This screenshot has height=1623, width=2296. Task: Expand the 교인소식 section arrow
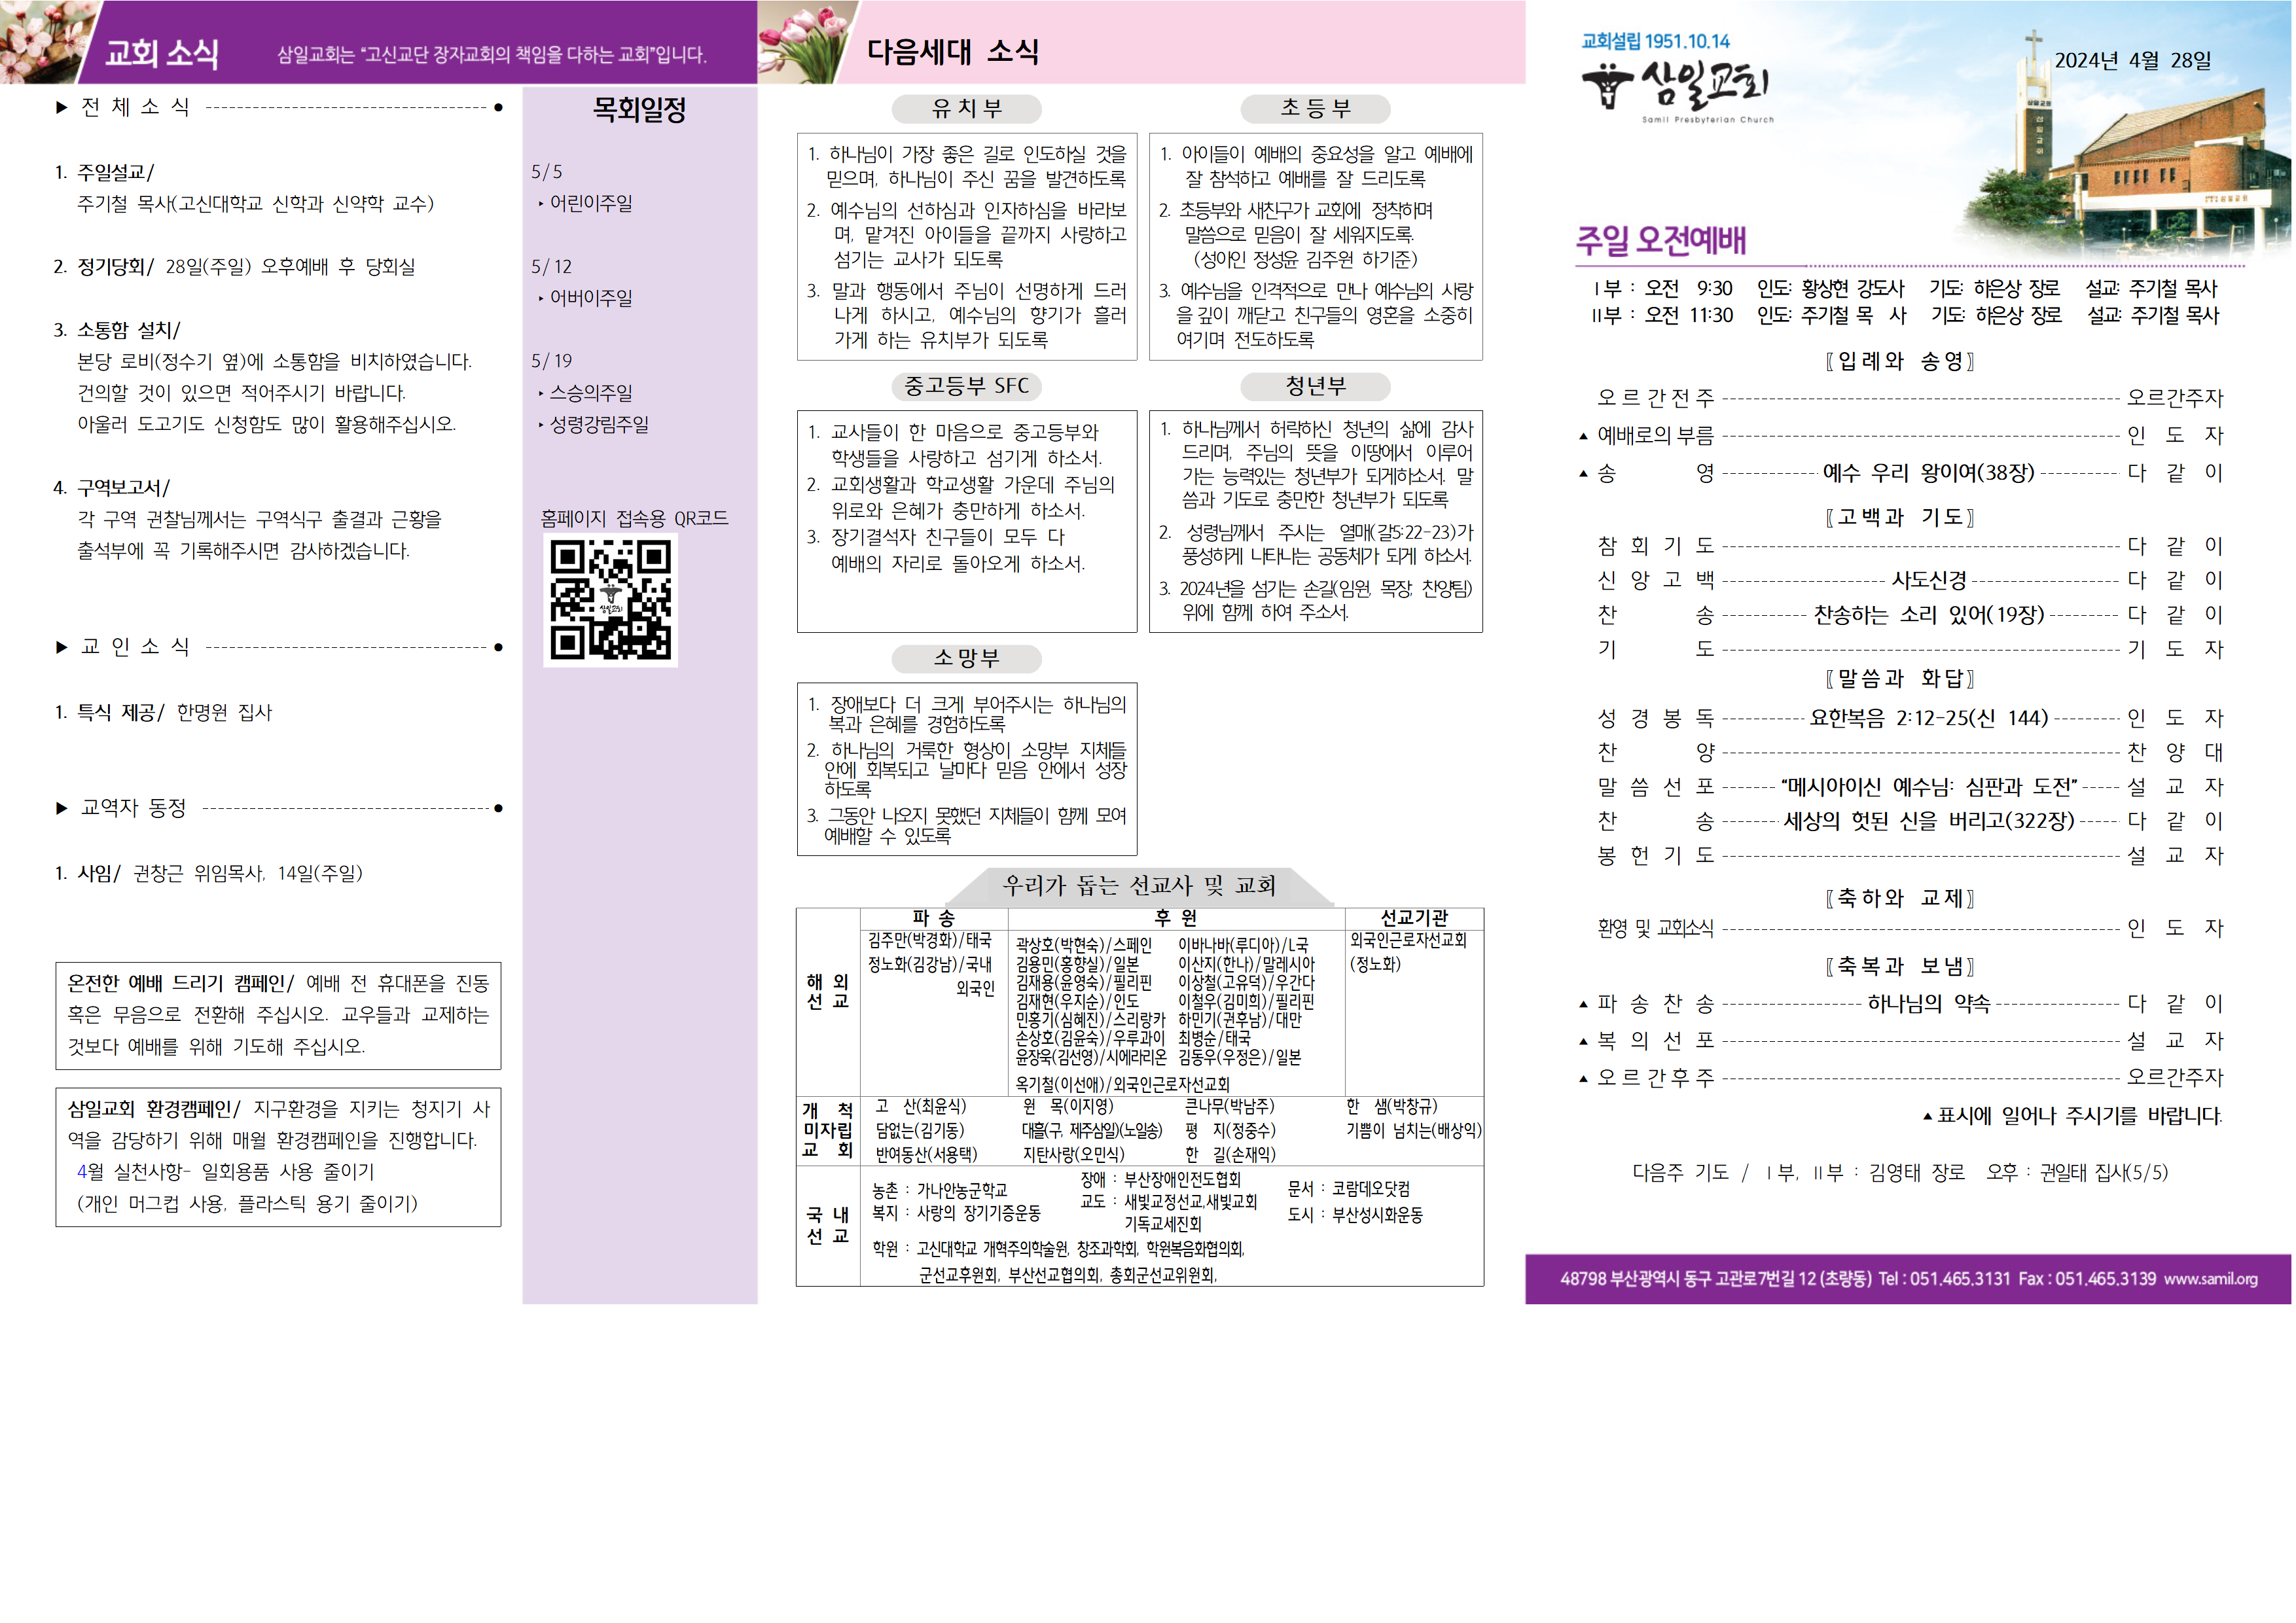click(62, 648)
